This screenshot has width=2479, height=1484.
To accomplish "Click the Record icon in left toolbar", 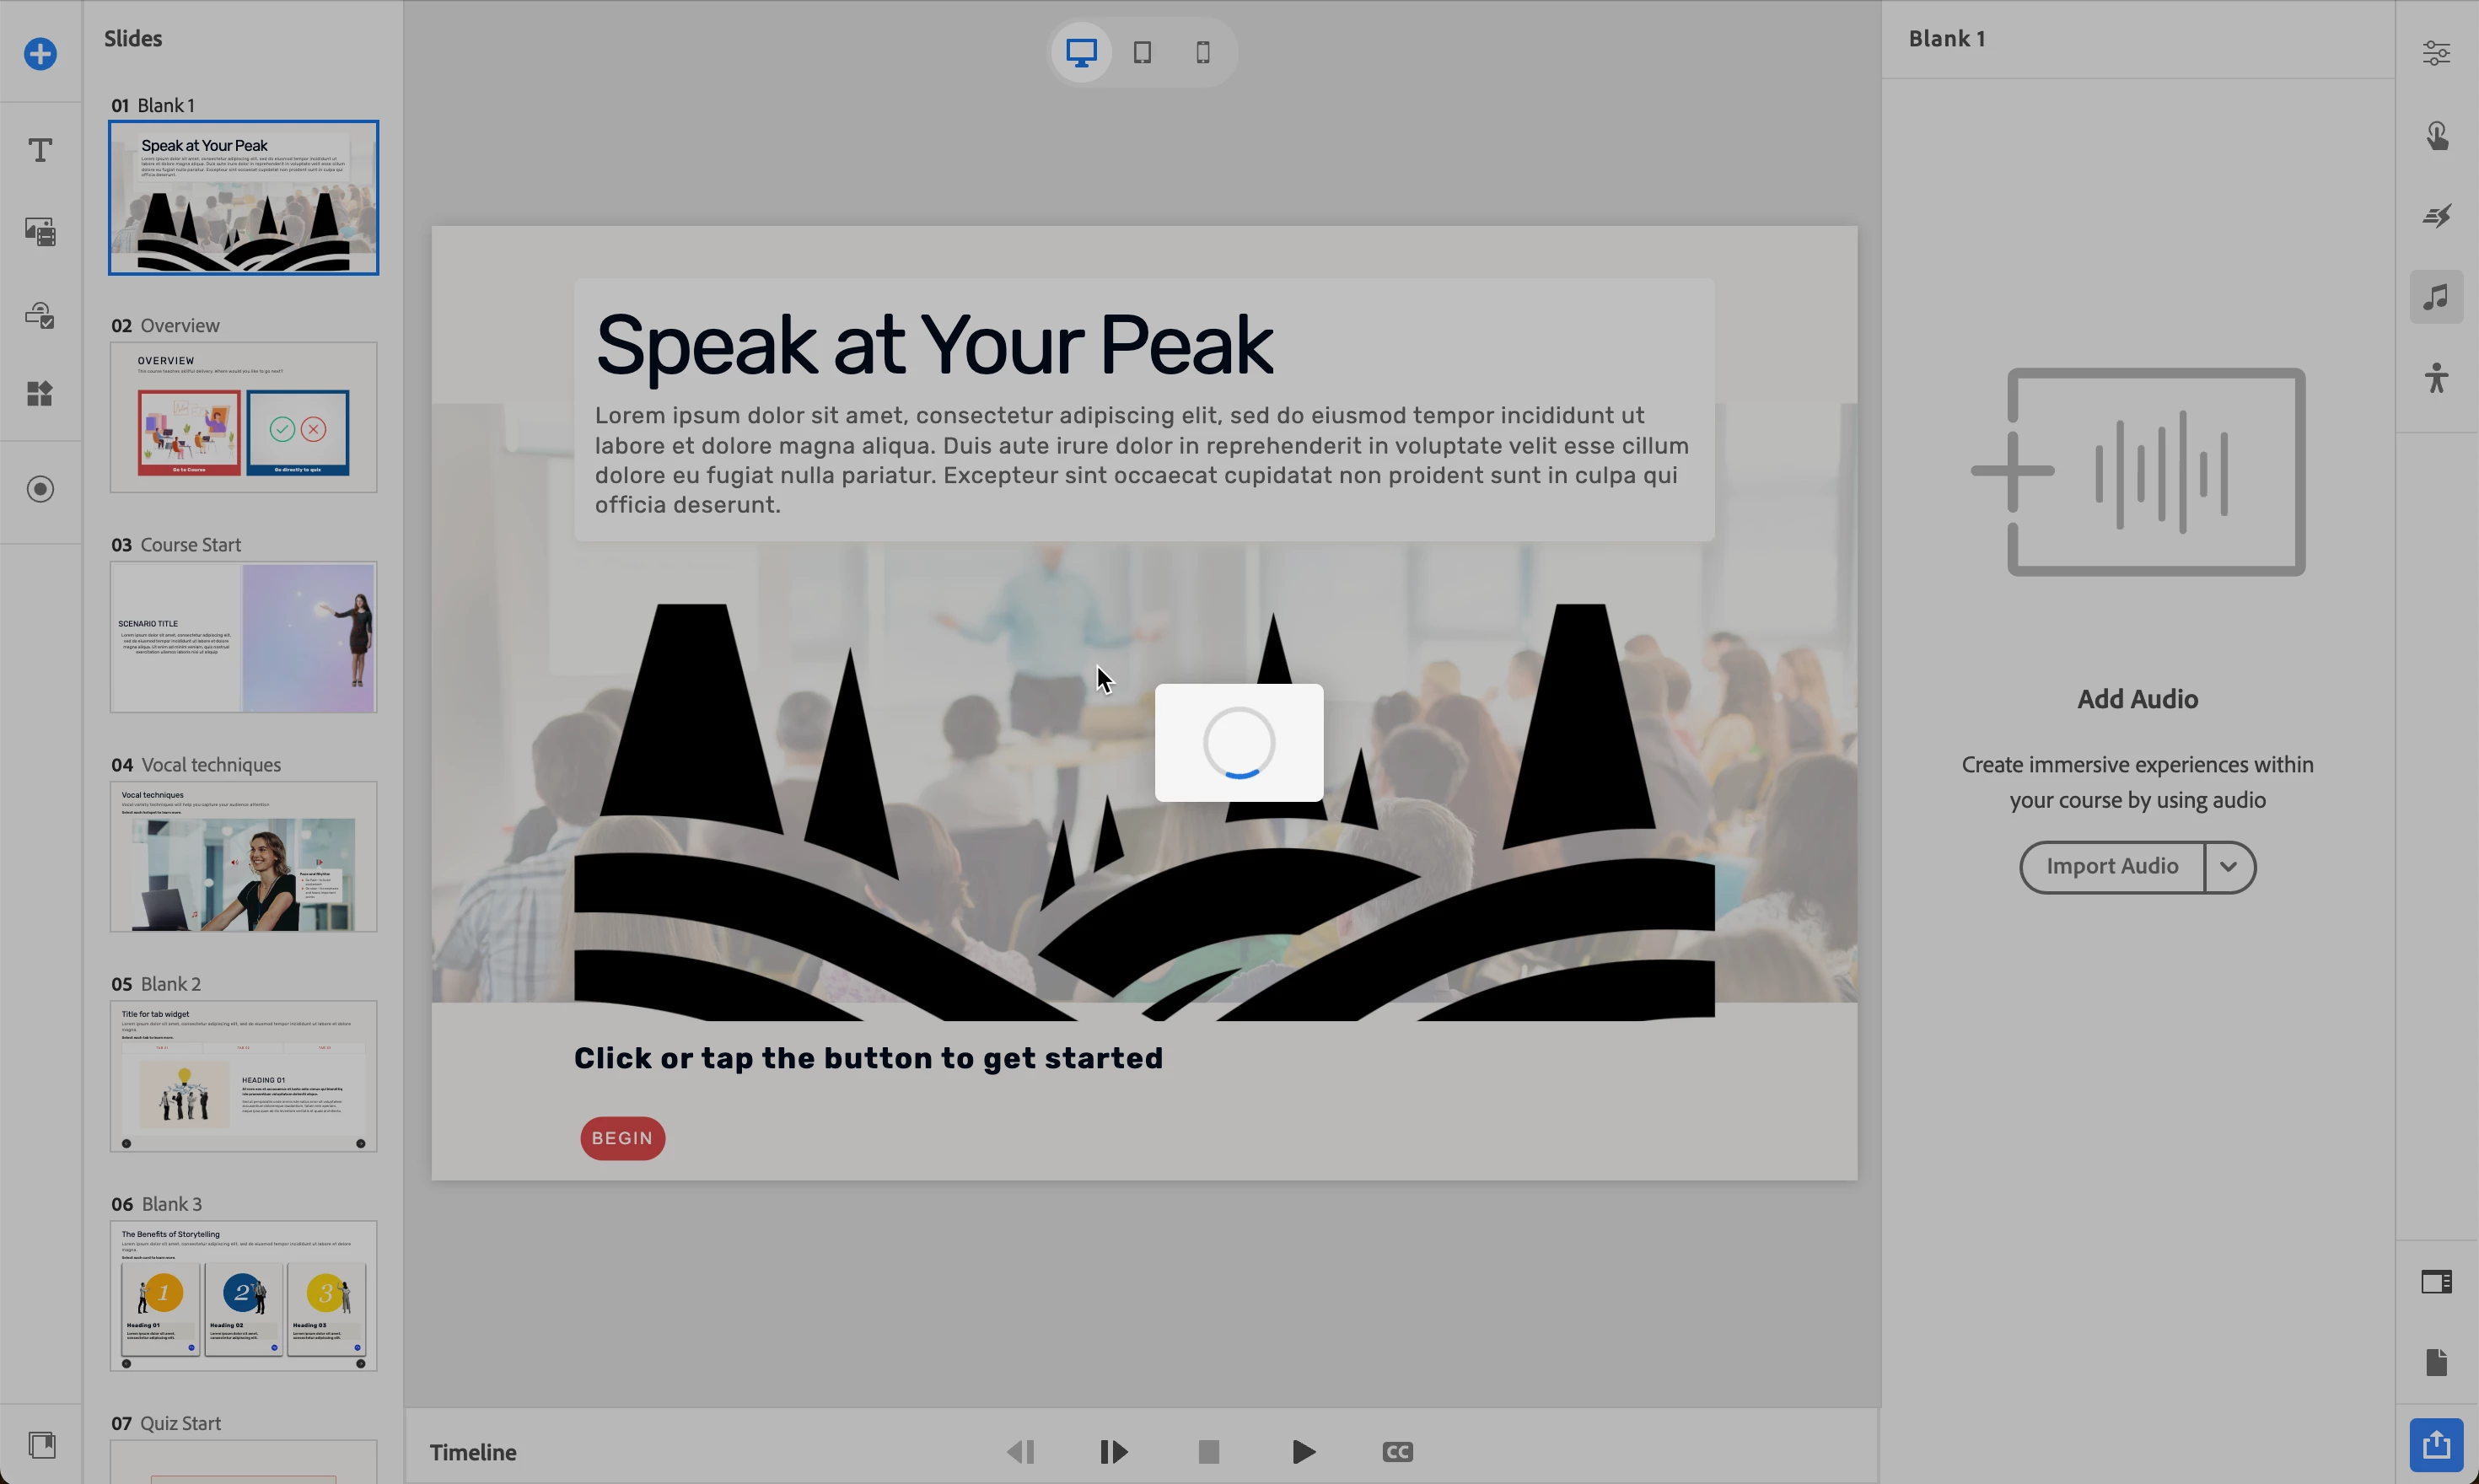I will pyautogui.click(x=40, y=489).
